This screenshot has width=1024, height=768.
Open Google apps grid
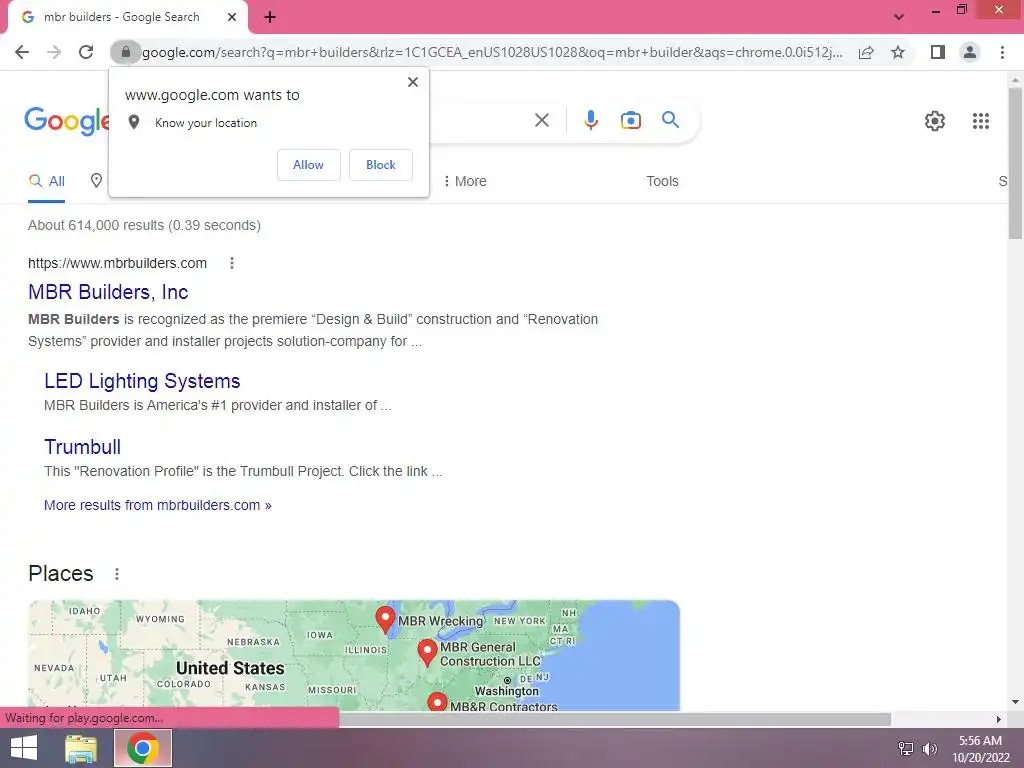pyautogui.click(x=980, y=121)
